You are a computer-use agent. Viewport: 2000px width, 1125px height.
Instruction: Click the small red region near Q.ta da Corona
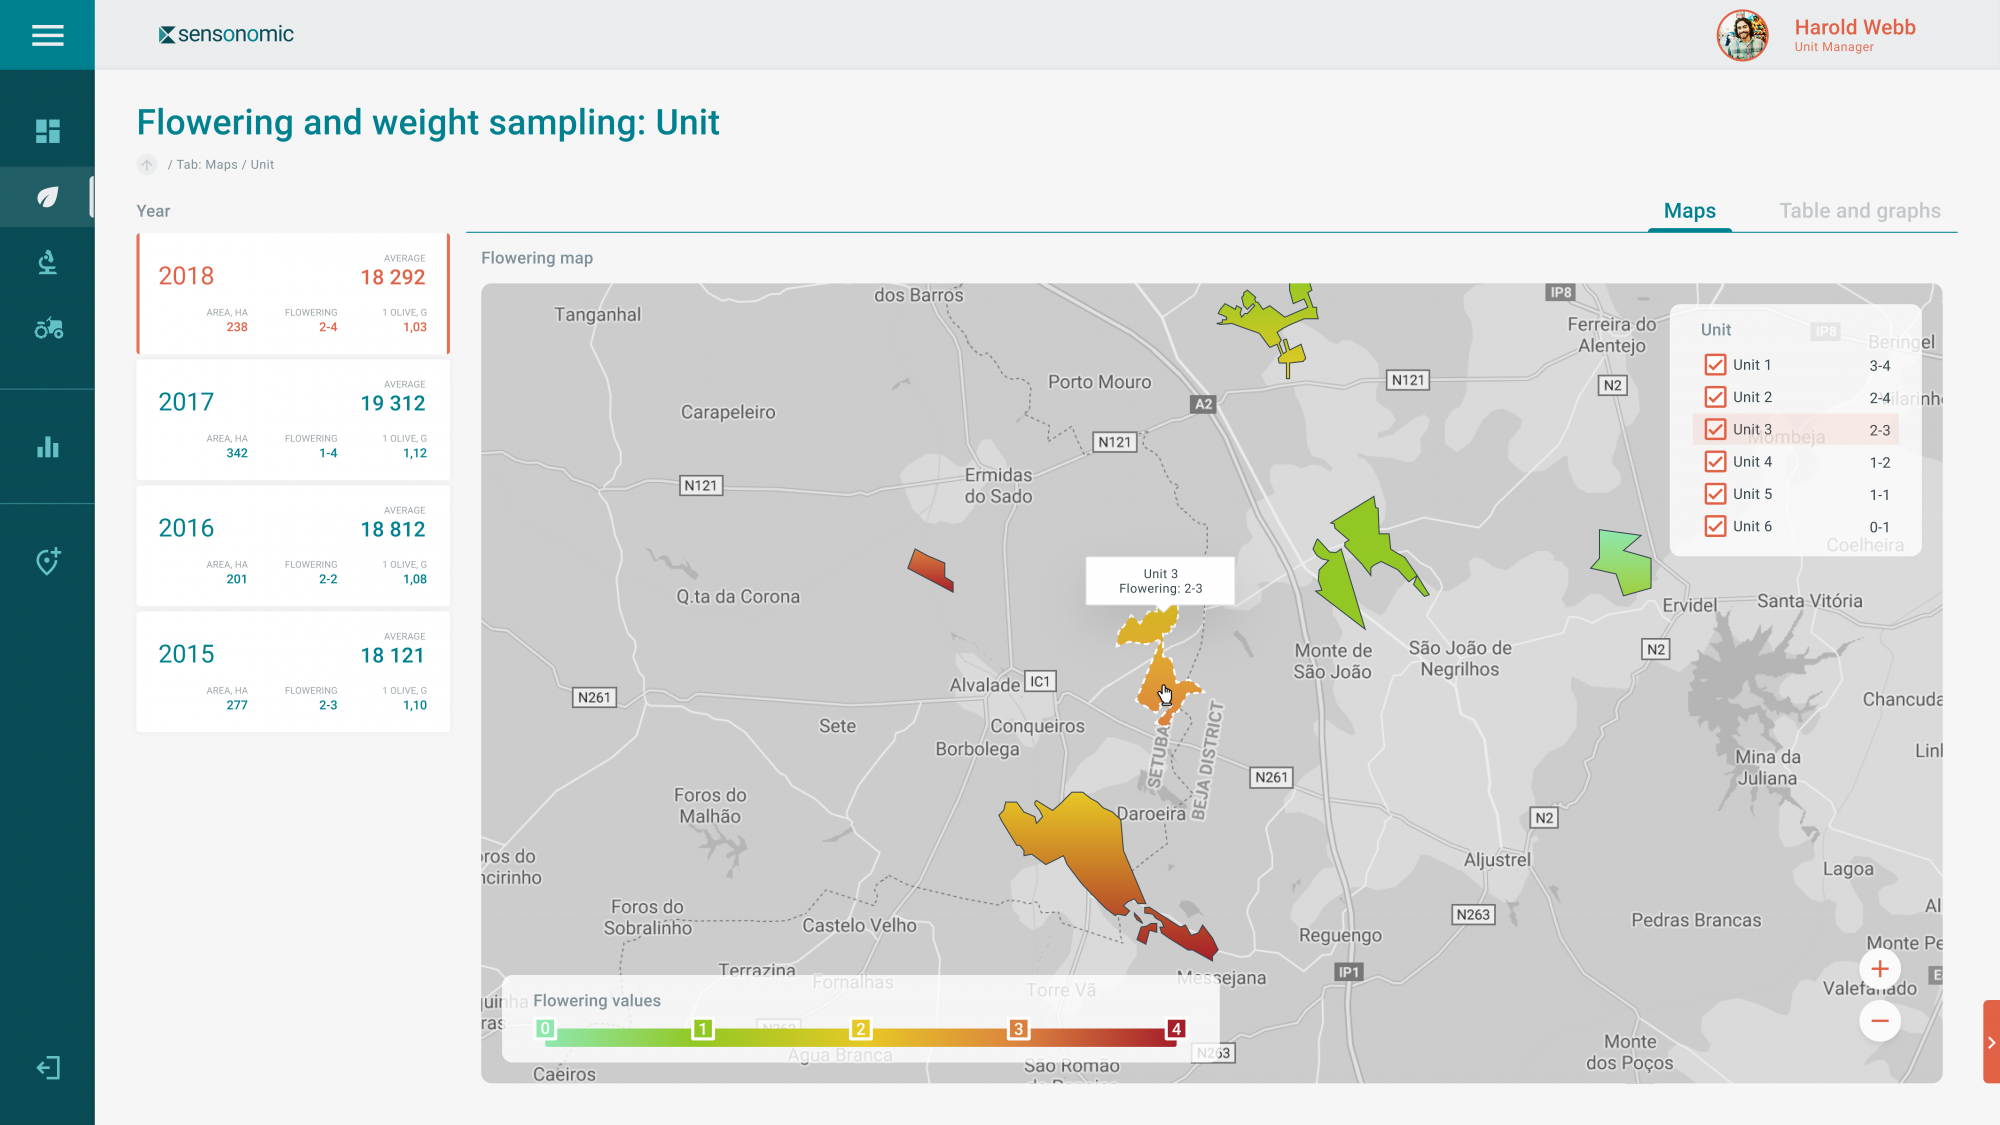pyautogui.click(x=930, y=569)
